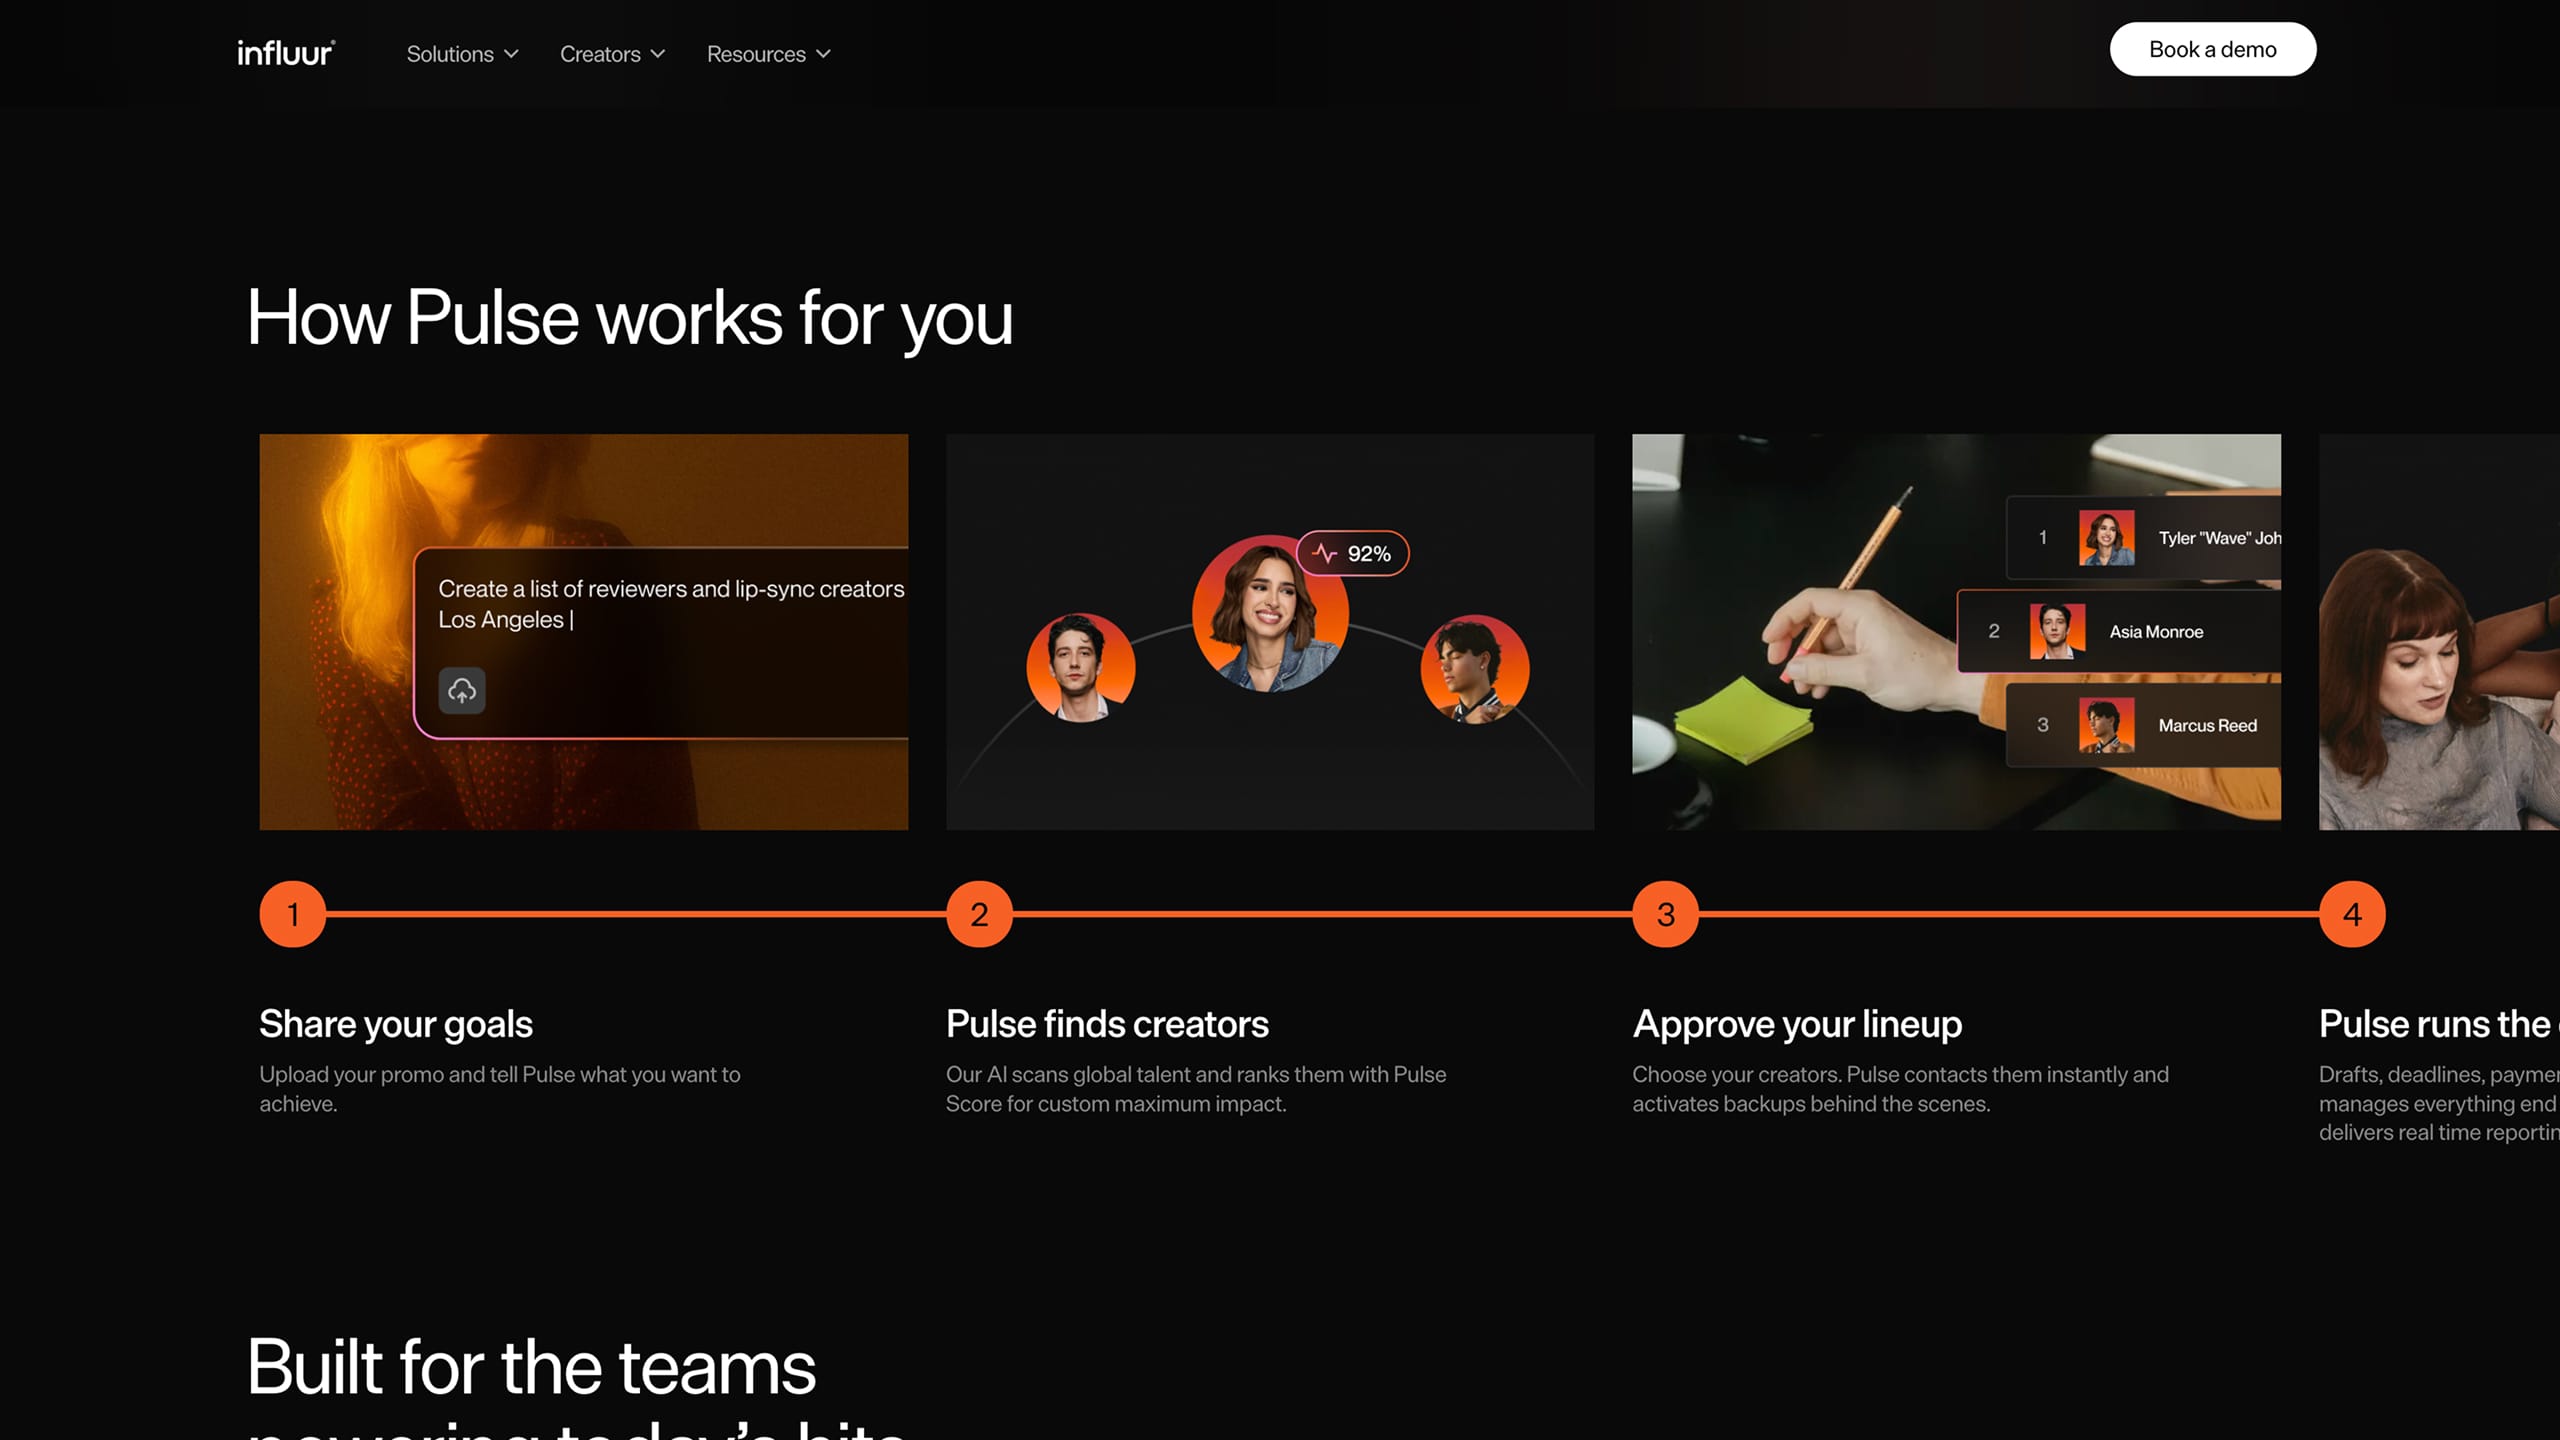Click the 92% Pulse Score badge
2560x1440 pixels.
1353,553
